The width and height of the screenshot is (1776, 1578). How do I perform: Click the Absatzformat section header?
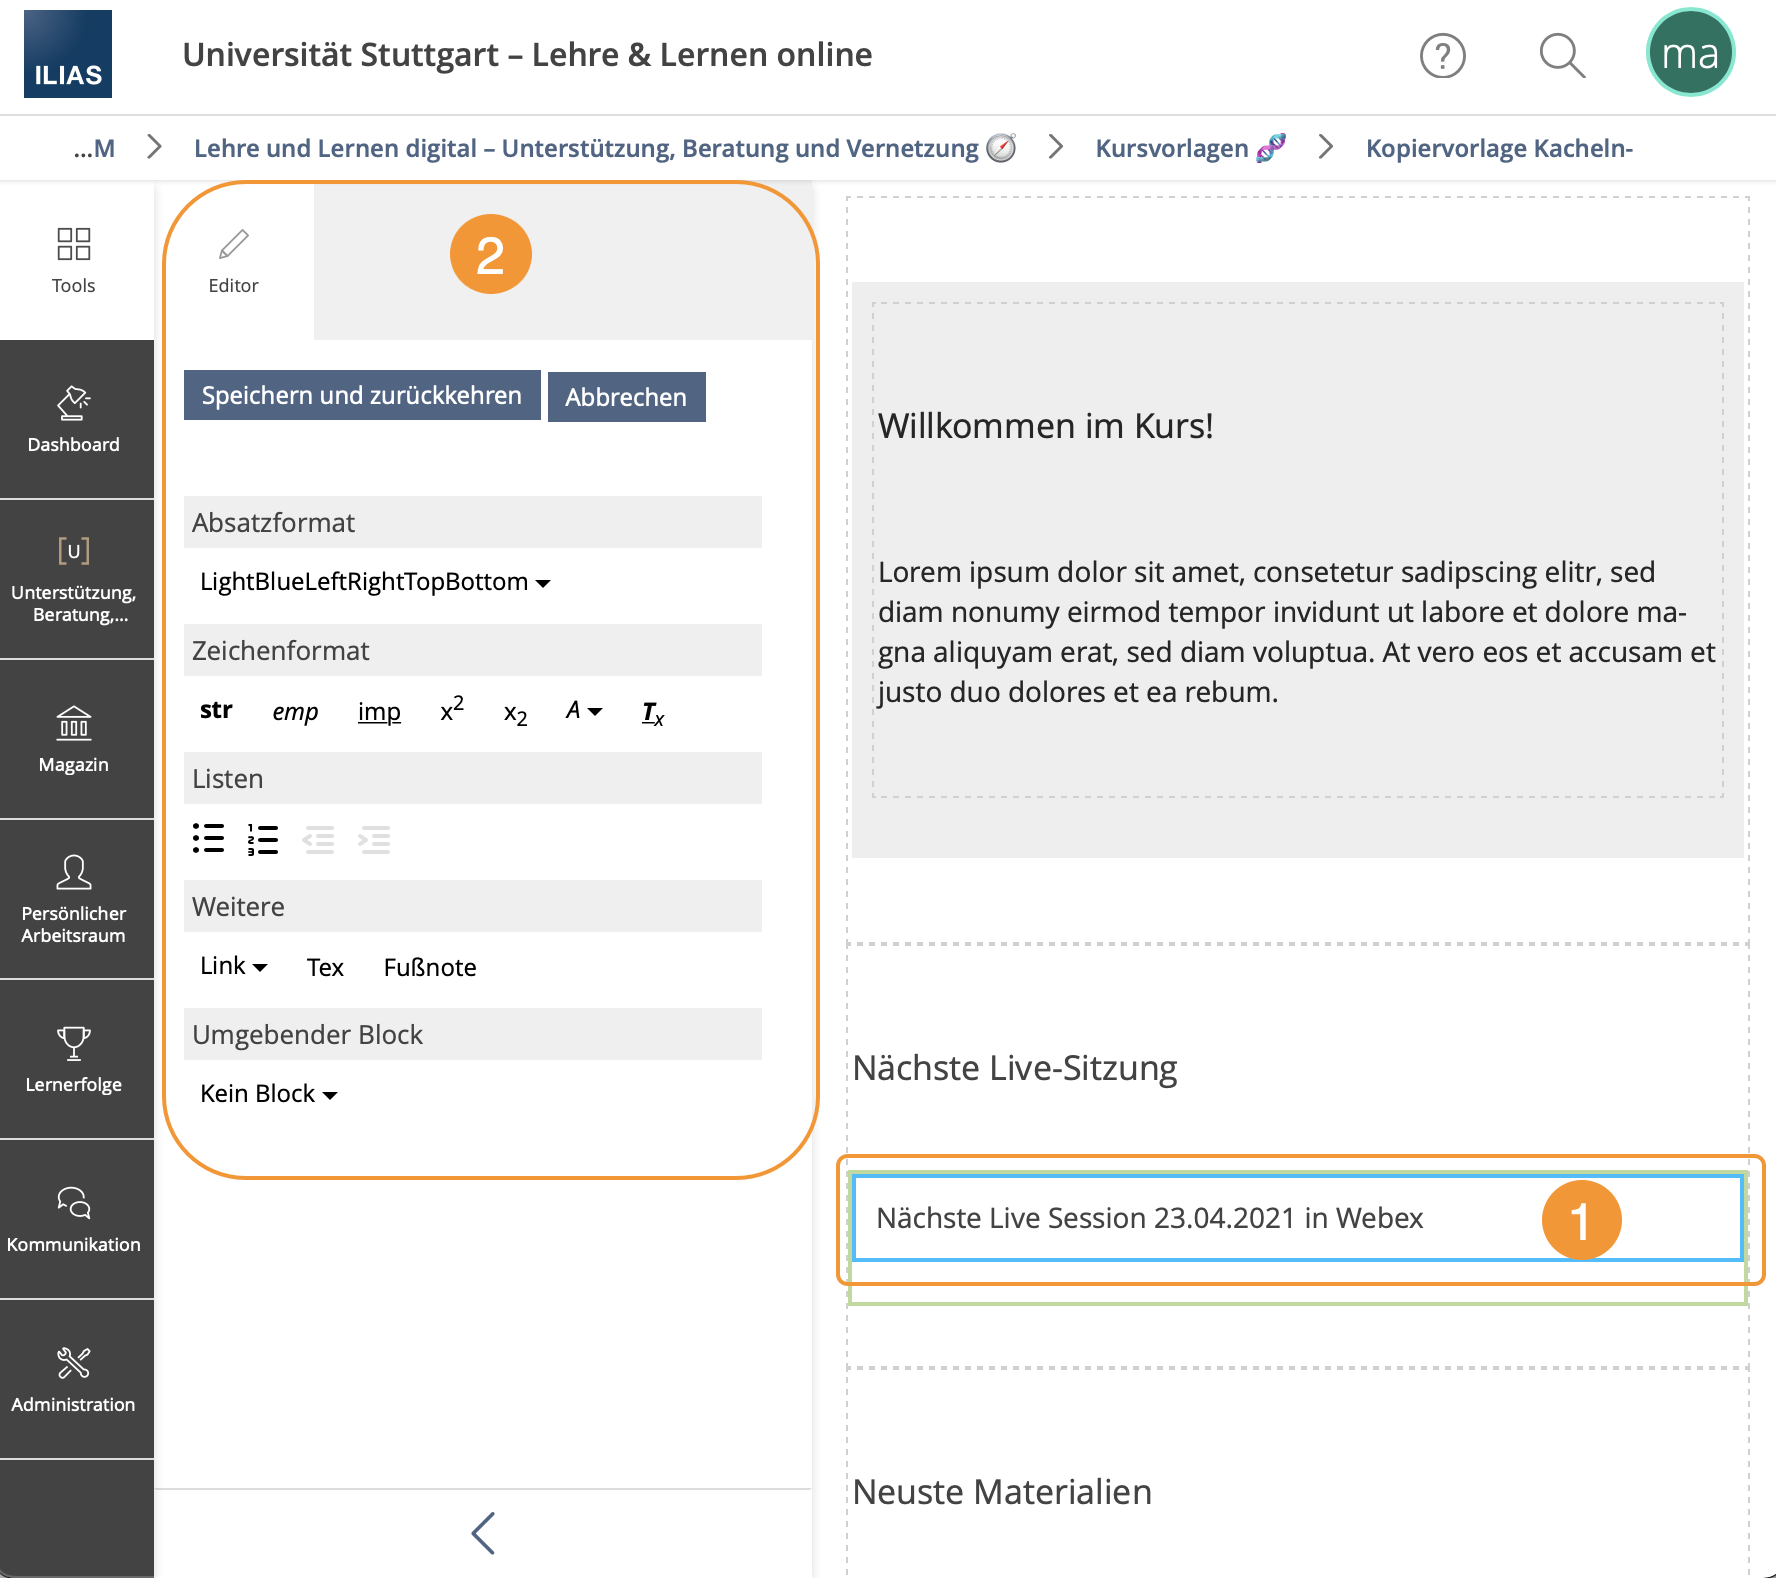point(473,522)
